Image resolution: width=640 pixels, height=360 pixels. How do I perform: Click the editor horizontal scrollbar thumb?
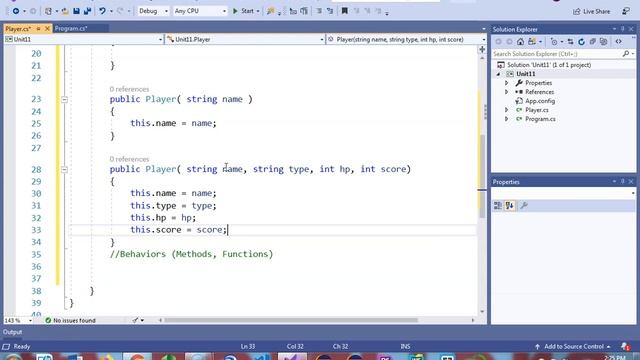pyautogui.click(x=291, y=320)
